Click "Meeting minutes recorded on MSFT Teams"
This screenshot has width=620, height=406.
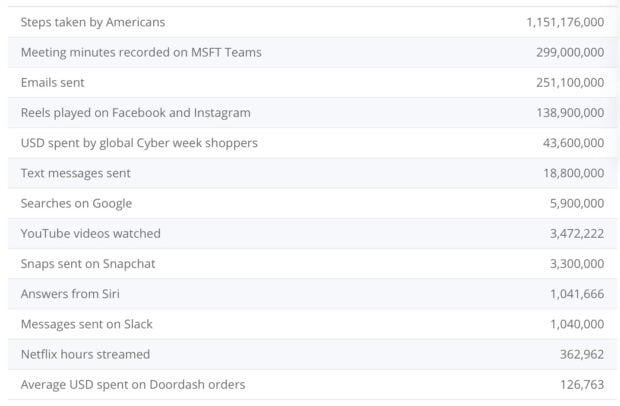[x=141, y=52]
